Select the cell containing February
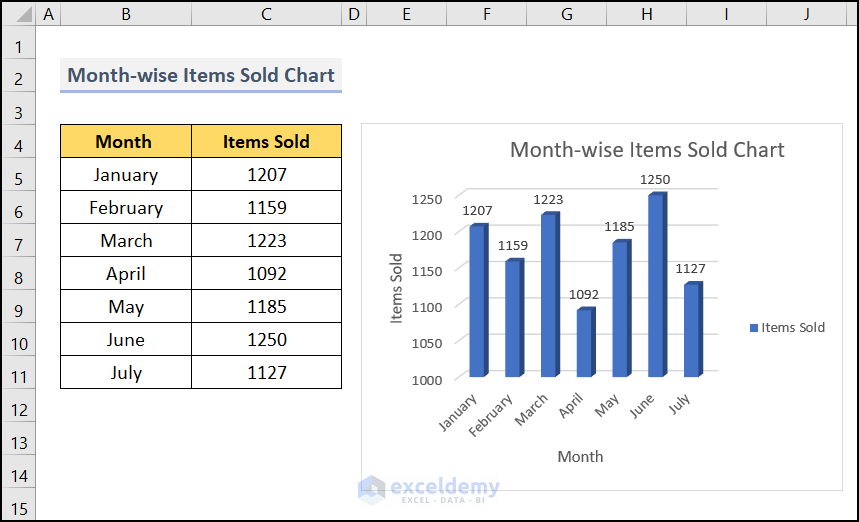Image resolution: width=859 pixels, height=522 pixels. [x=125, y=208]
